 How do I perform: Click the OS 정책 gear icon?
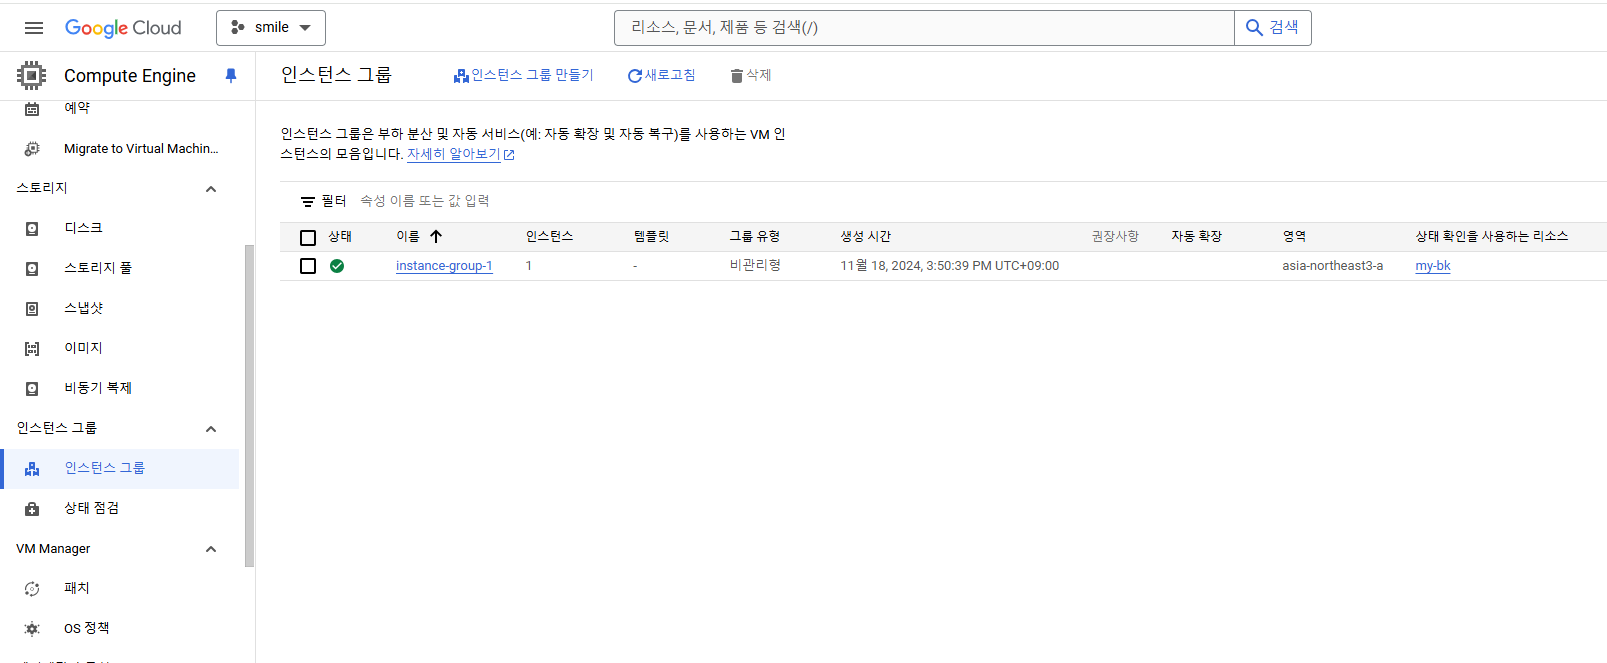point(32,629)
